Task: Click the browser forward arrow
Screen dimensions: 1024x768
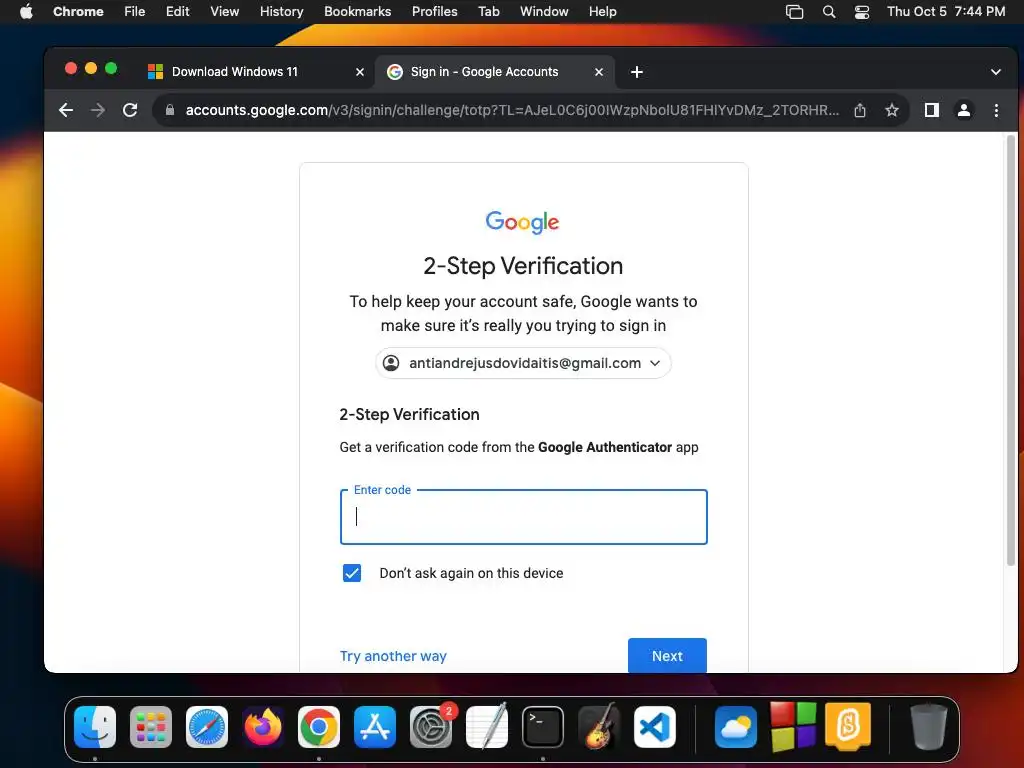Action: tap(98, 110)
